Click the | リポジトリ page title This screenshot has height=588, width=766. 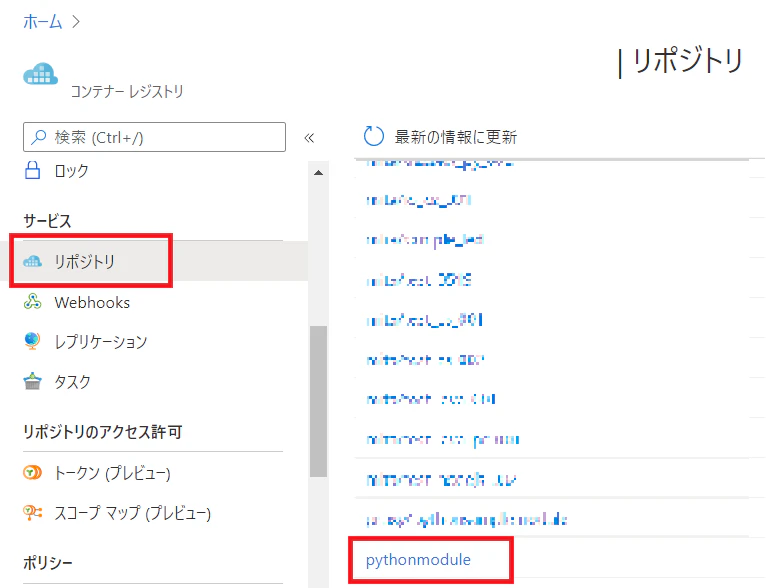pos(681,62)
